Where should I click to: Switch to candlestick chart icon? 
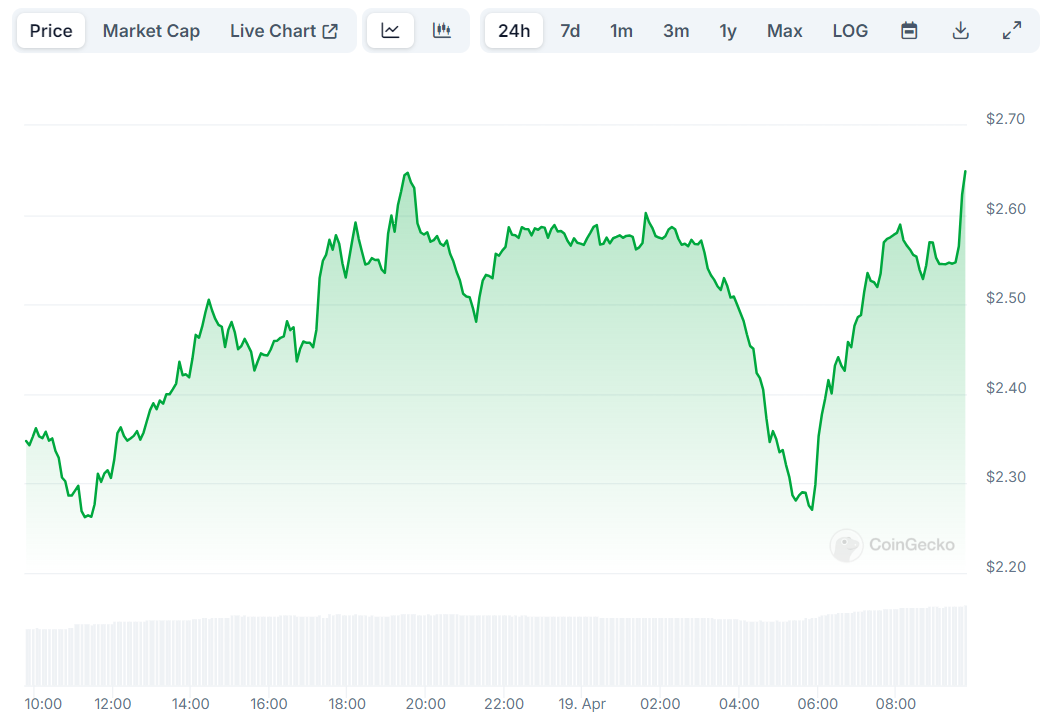[442, 31]
